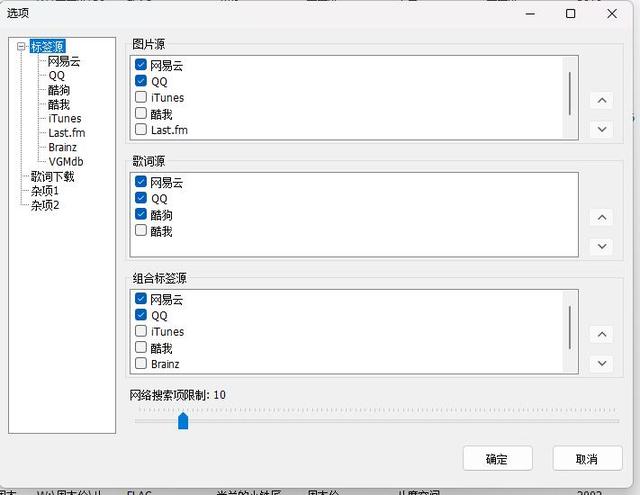Click the 确定 button
640x495 pixels.
(498, 459)
